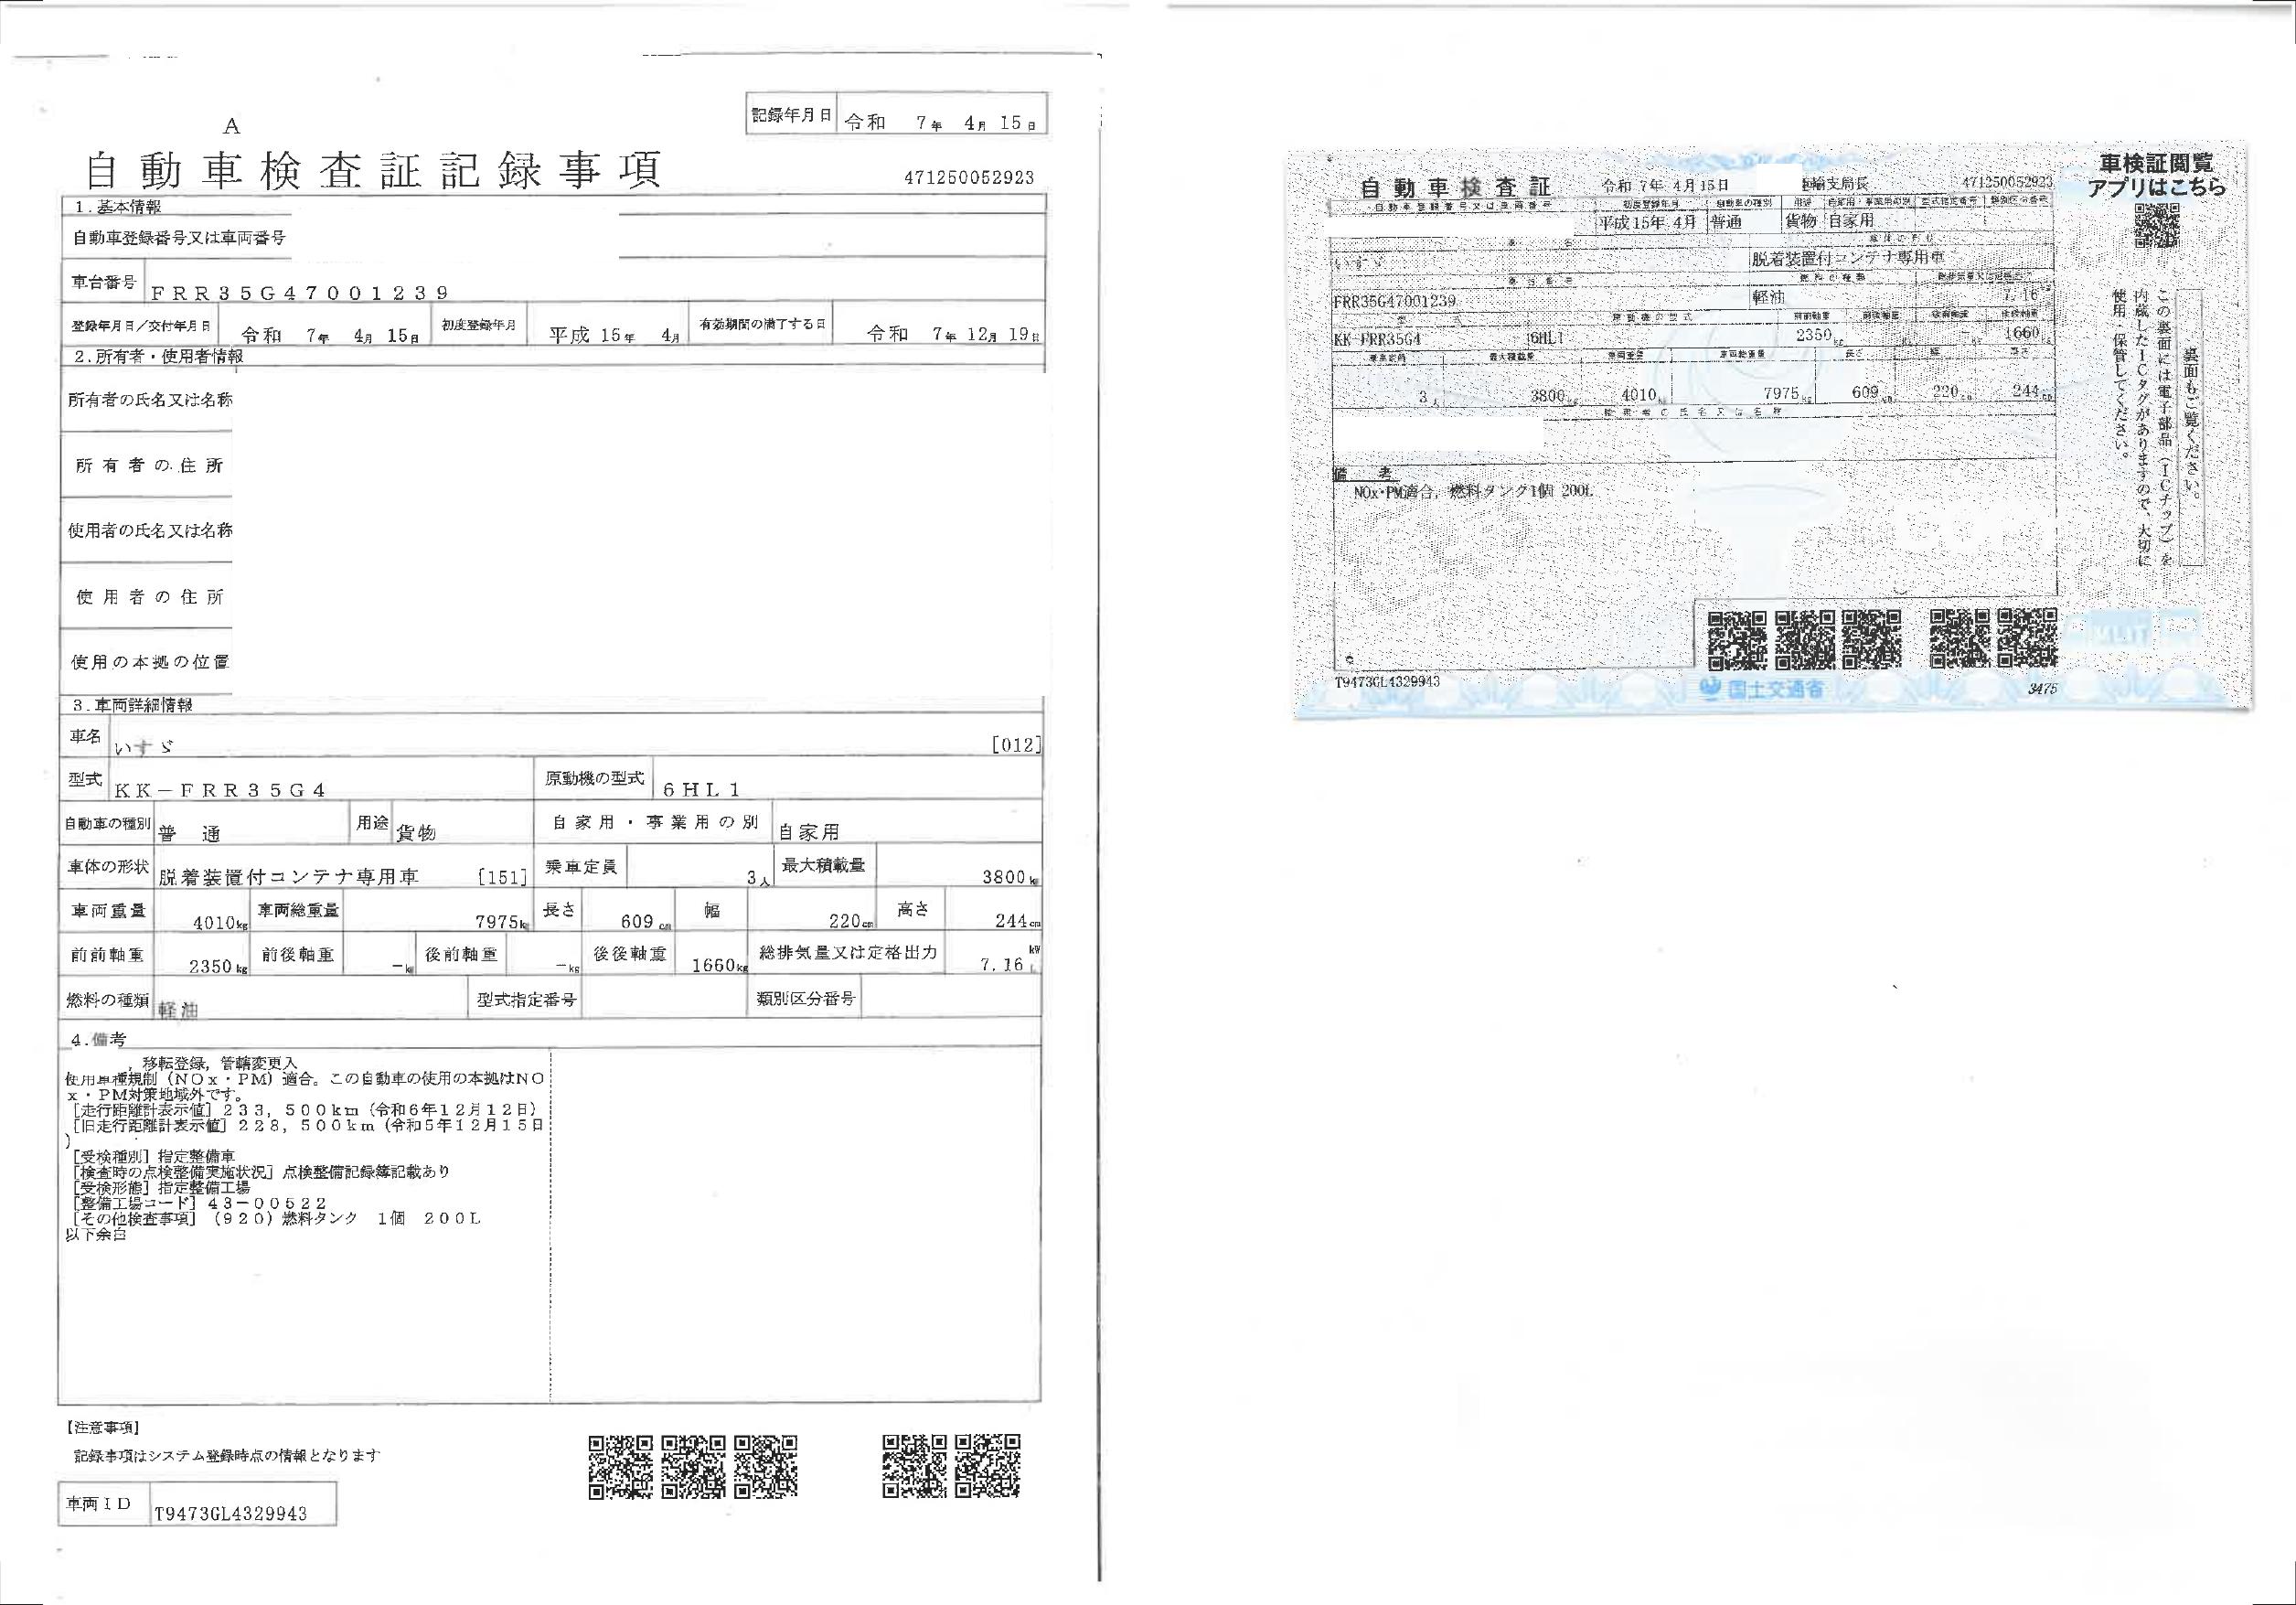The width and height of the screenshot is (2296, 1605).
Task: Click the 自動車の種別 label
Action: click(108, 823)
